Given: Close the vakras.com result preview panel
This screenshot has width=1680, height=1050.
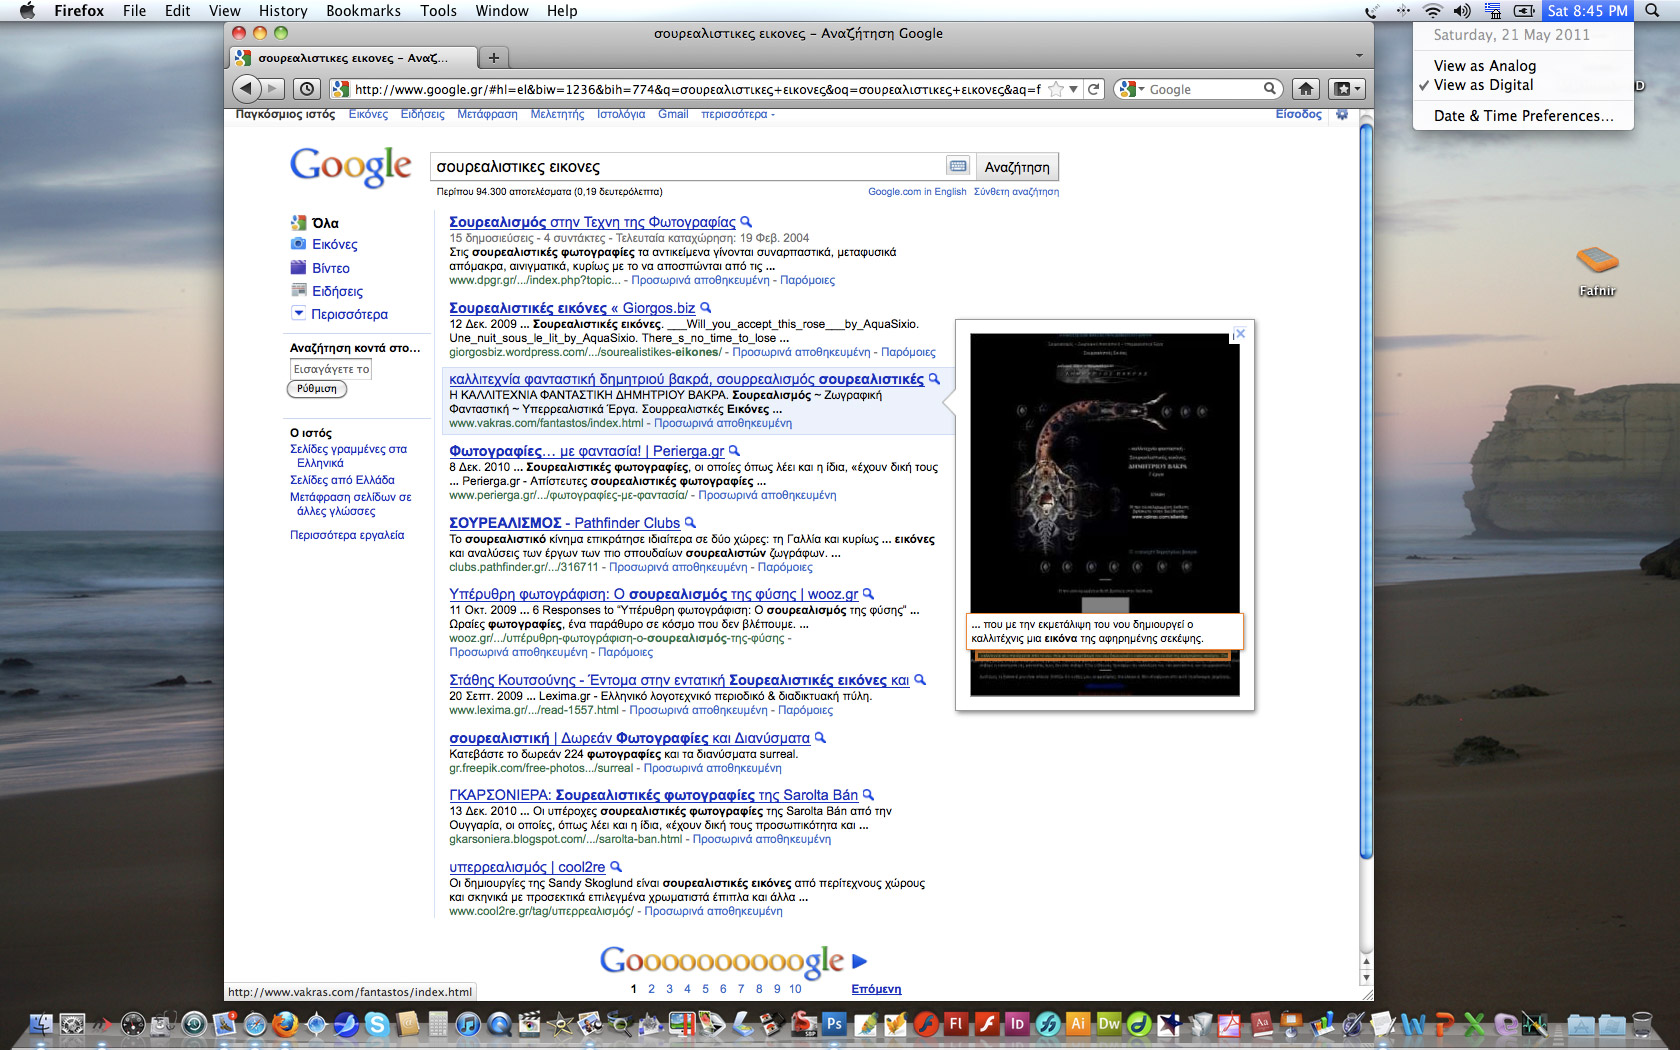Looking at the screenshot, I should [1240, 333].
